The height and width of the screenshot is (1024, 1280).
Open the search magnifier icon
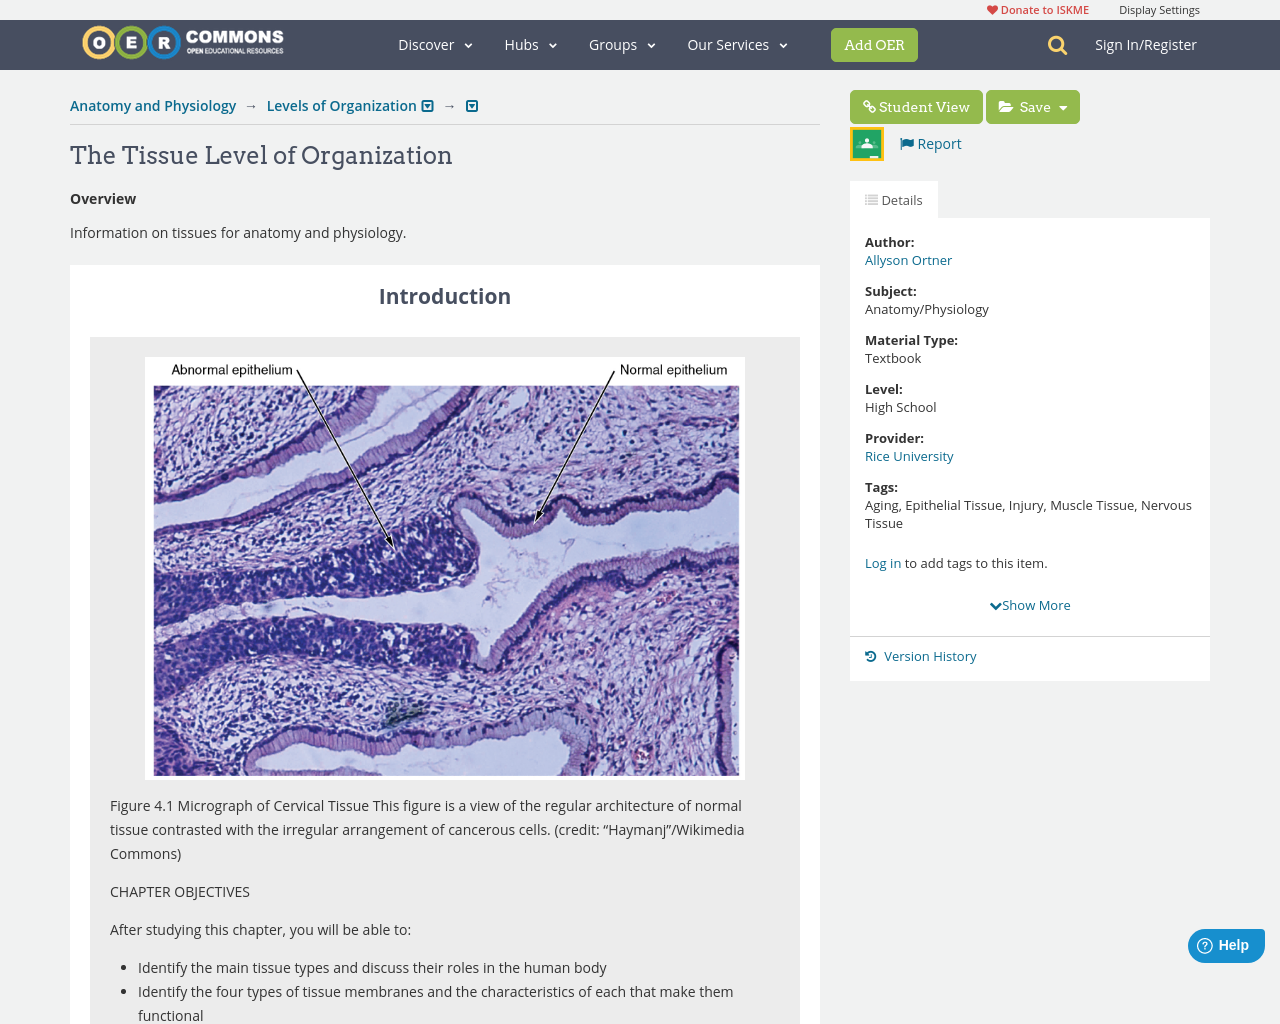(1057, 45)
